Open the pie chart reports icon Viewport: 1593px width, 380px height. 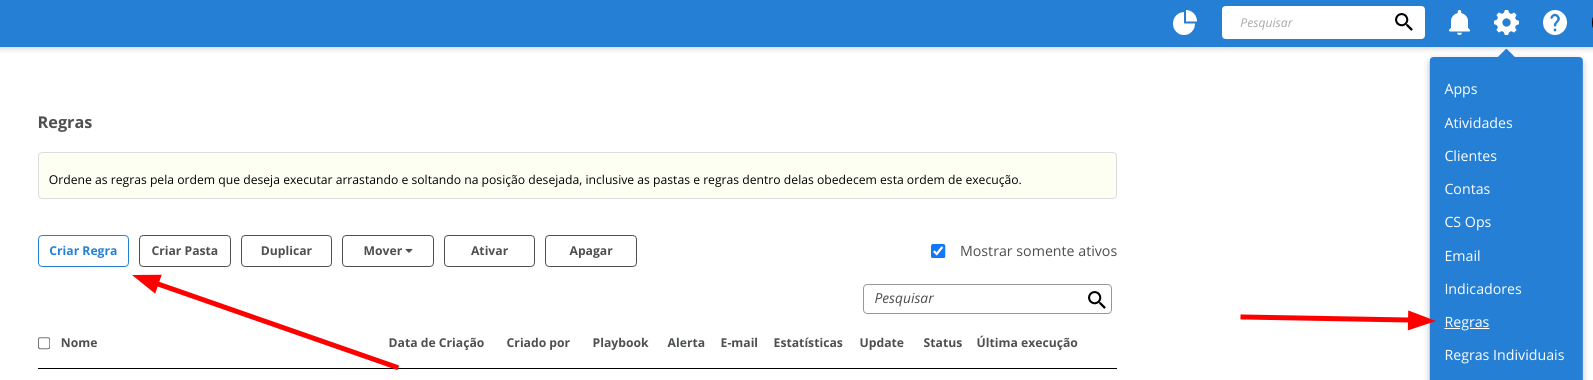click(1185, 22)
